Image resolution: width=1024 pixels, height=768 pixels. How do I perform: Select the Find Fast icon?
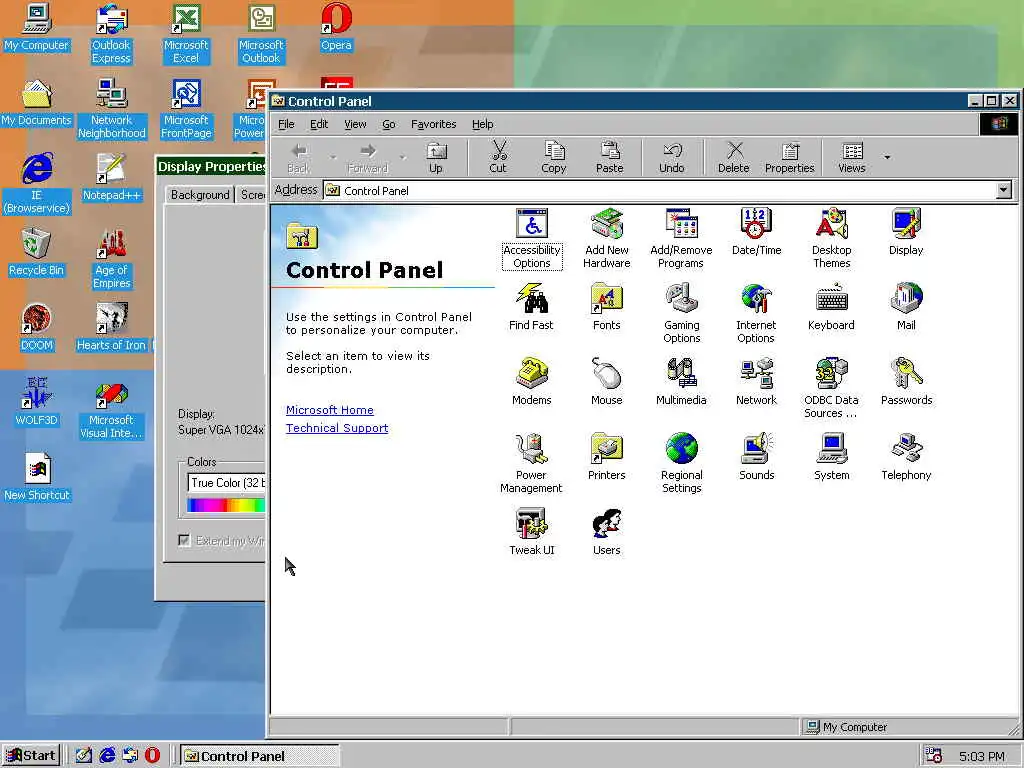[531, 307]
